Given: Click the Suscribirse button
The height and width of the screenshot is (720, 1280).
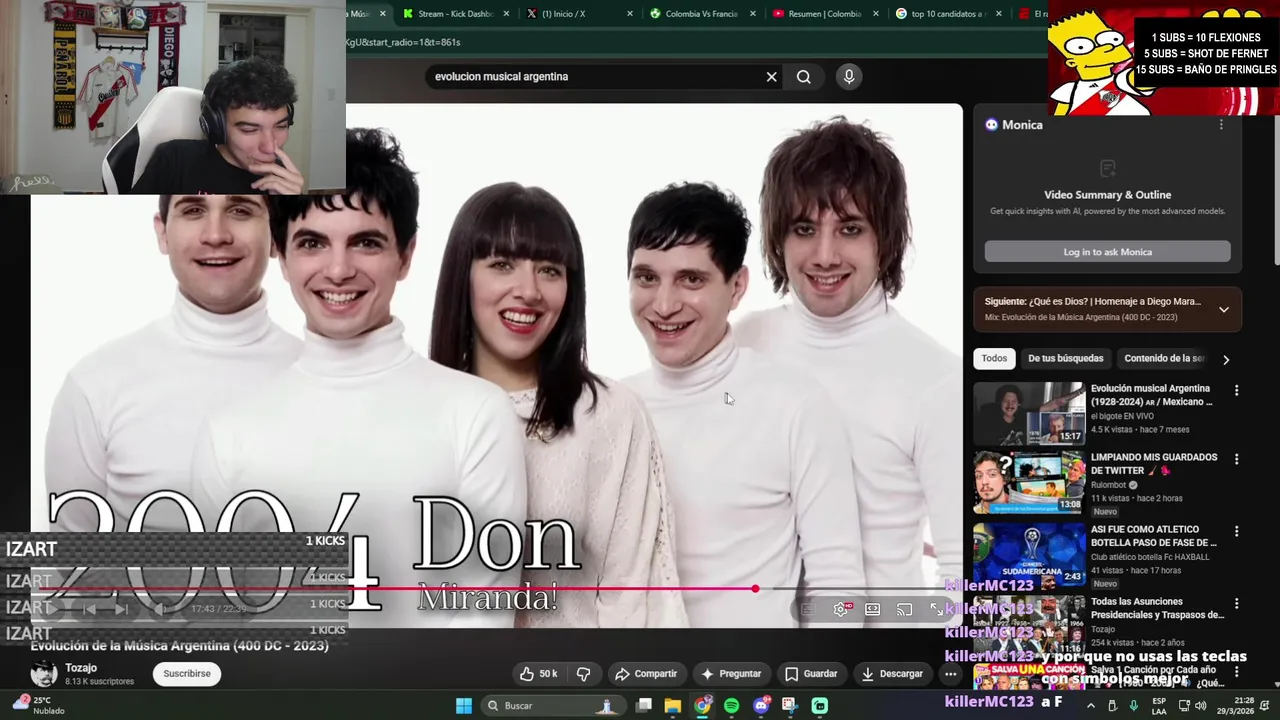Looking at the screenshot, I should coord(187,674).
